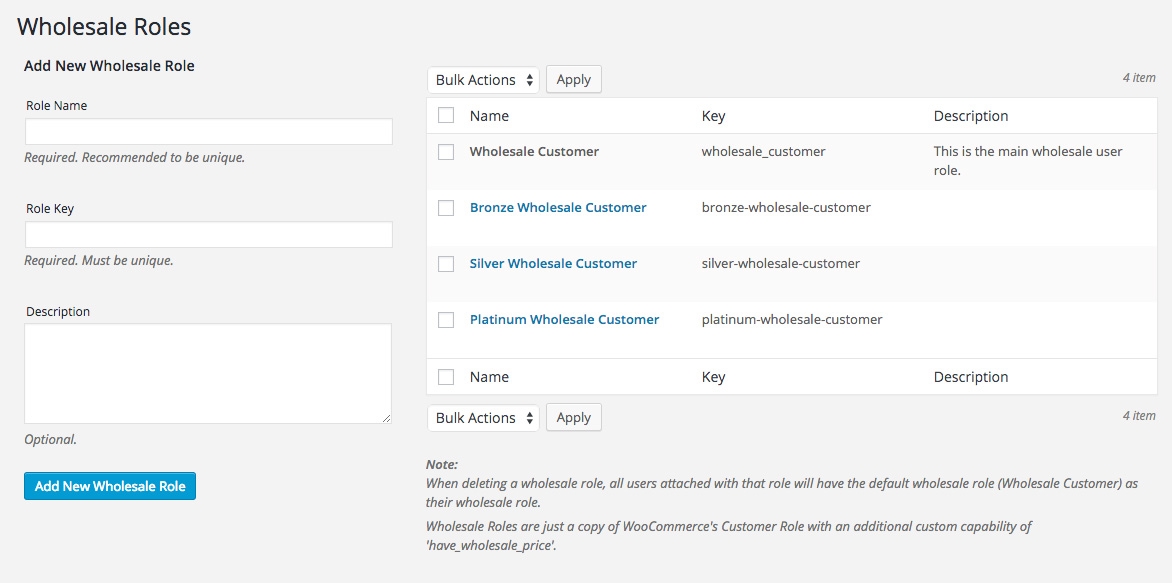Check the Platinum Wholesale Customer checkbox

click(446, 320)
